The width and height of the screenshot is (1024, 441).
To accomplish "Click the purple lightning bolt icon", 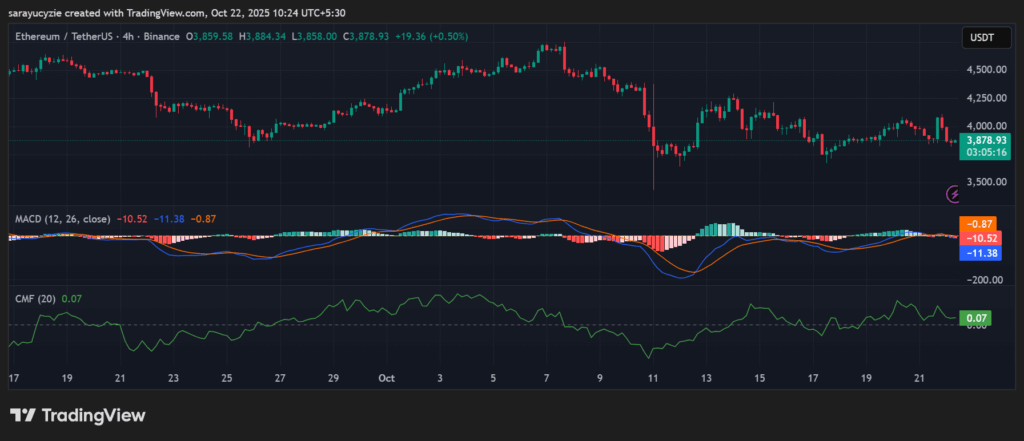I will point(953,192).
